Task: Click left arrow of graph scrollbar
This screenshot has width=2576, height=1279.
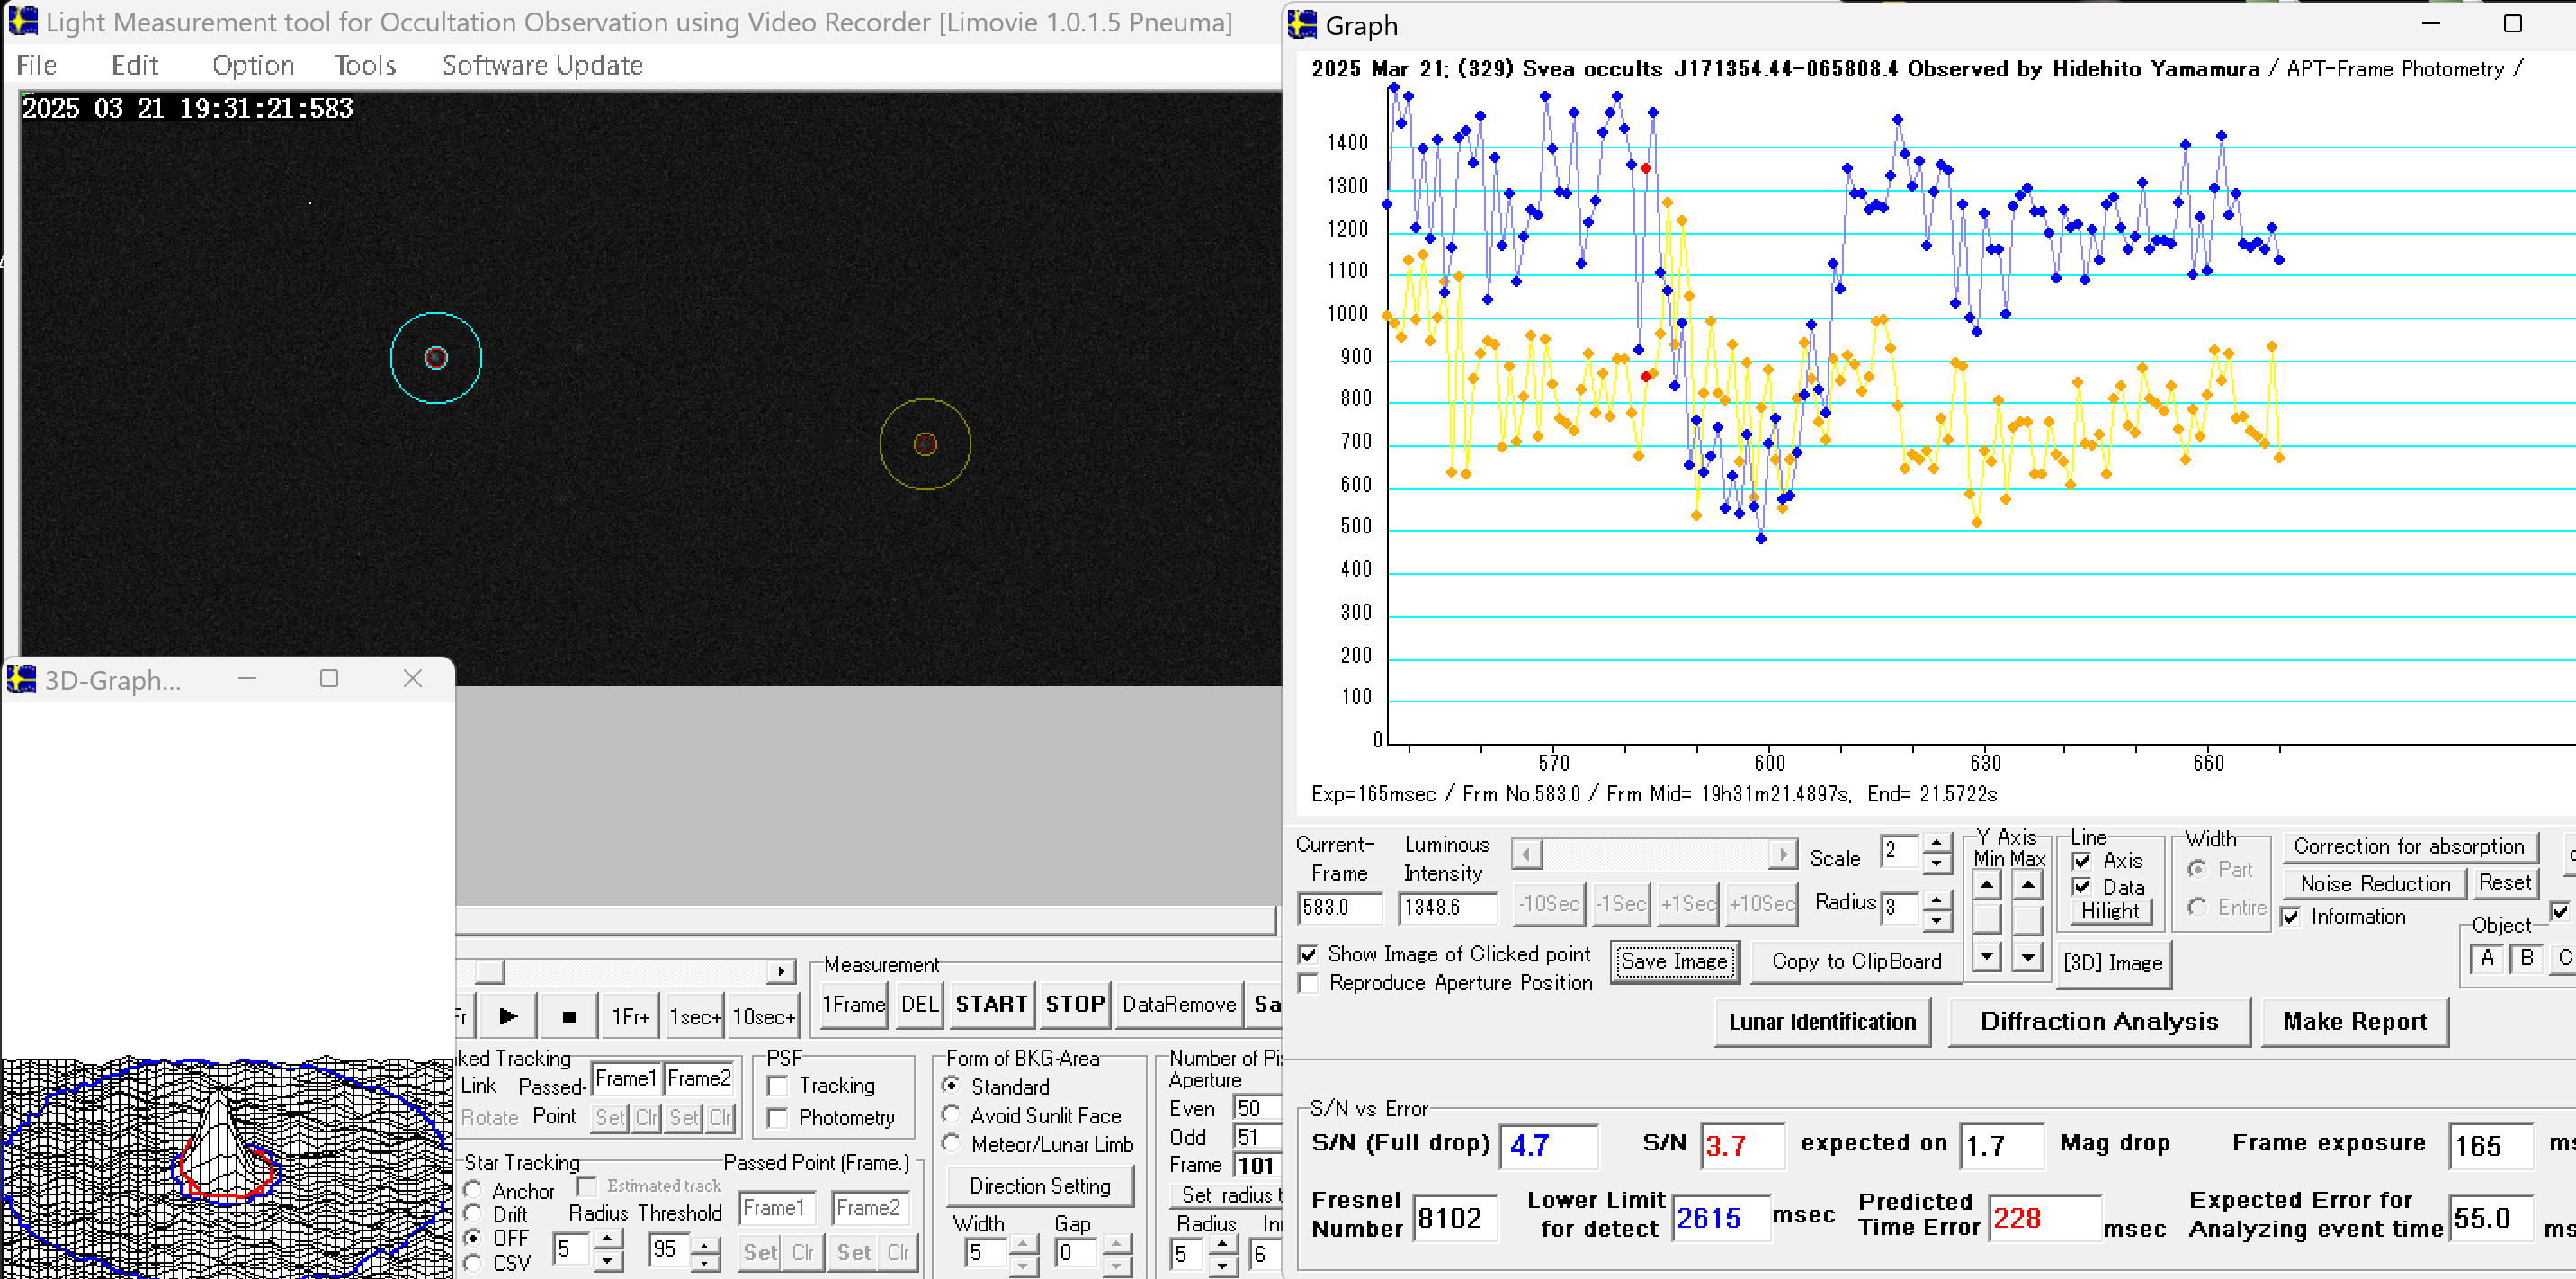Action: click(x=1526, y=855)
